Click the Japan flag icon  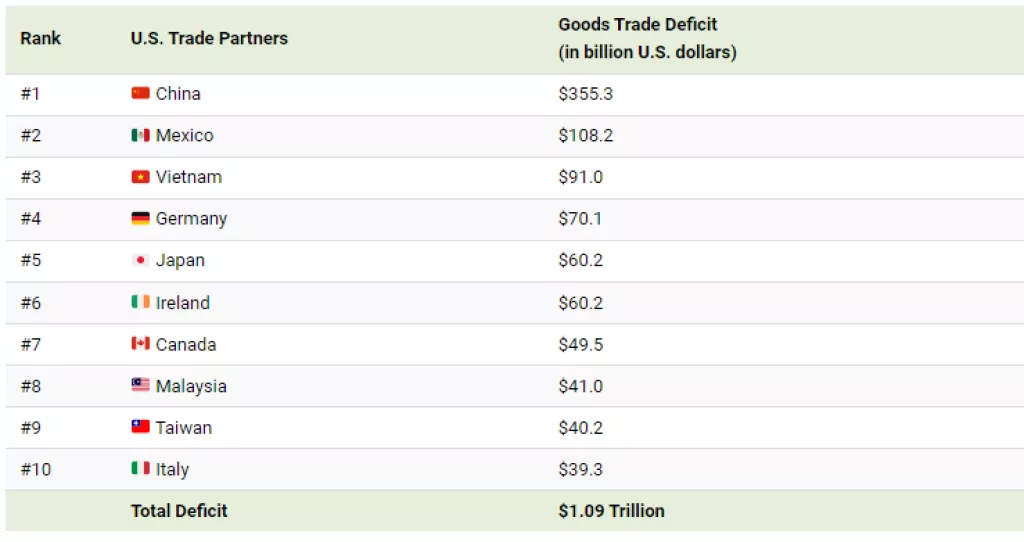140,260
